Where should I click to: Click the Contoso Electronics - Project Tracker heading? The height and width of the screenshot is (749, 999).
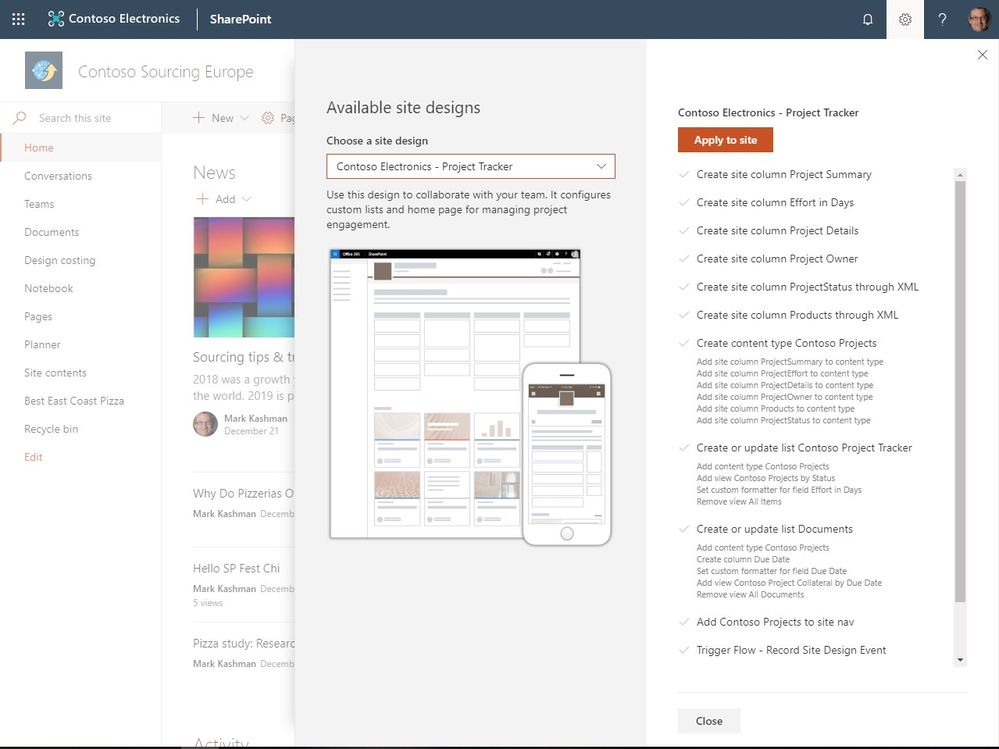(x=768, y=113)
